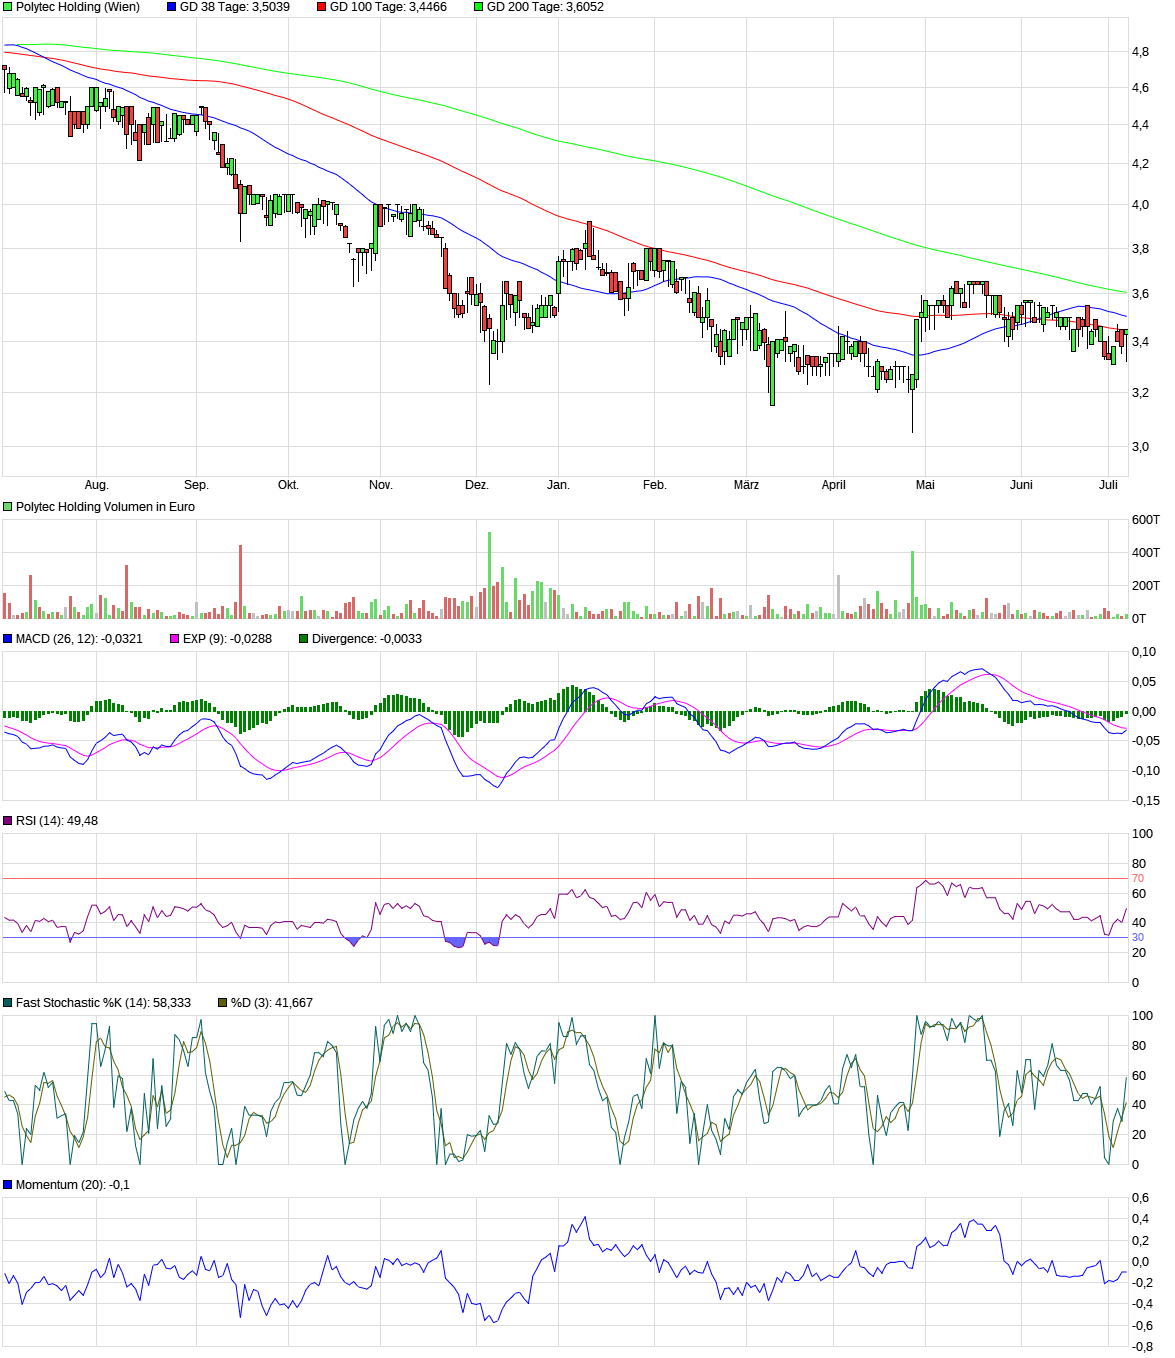1175x1358 pixels.
Task: Click the MACD 0,10 axis value
Action: (1144, 652)
